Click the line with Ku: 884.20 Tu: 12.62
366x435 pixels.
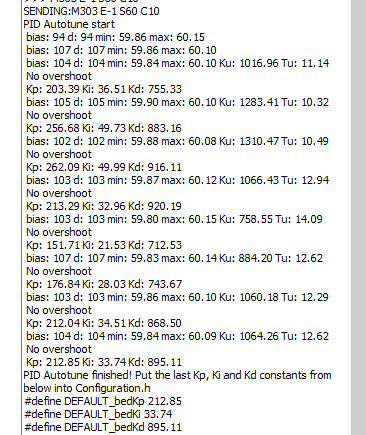coord(175,258)
